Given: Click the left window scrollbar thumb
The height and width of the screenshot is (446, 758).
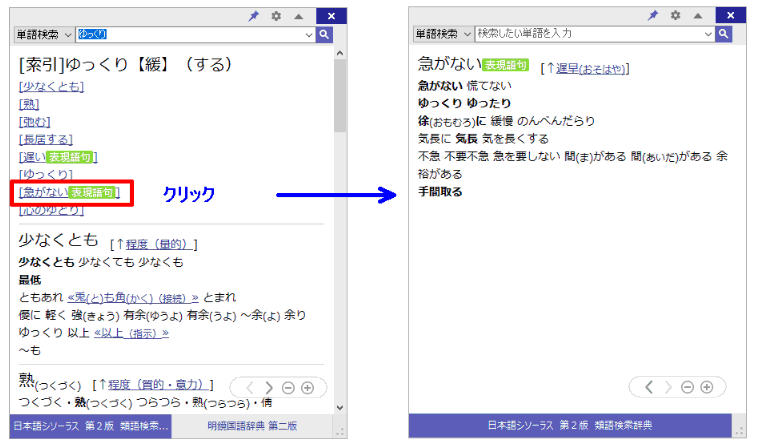Looking at the screenshot, I should (x=340, y=96).
